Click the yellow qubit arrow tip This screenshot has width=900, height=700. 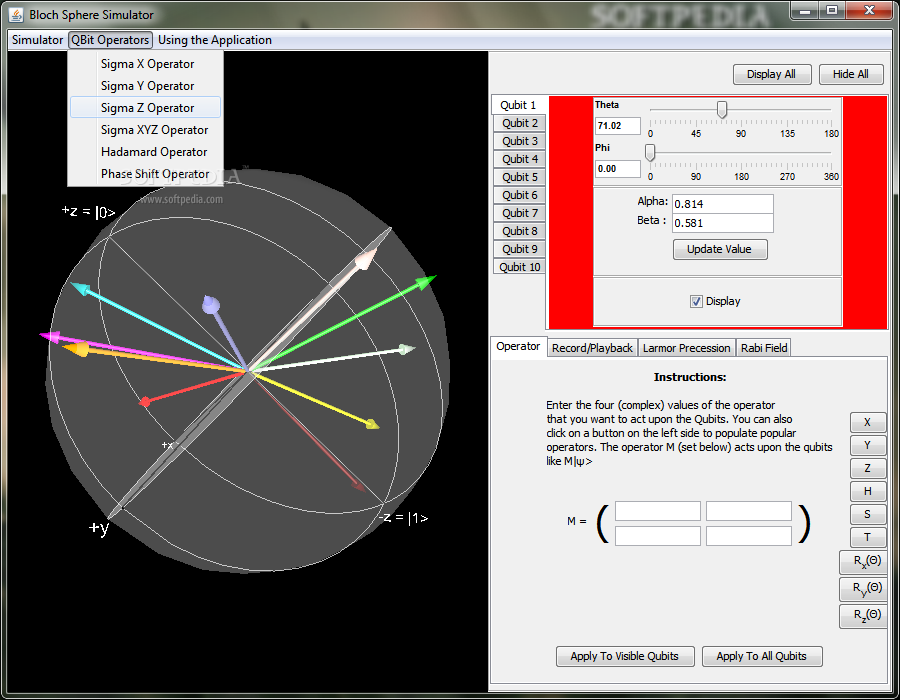click(x=373, y=424)
